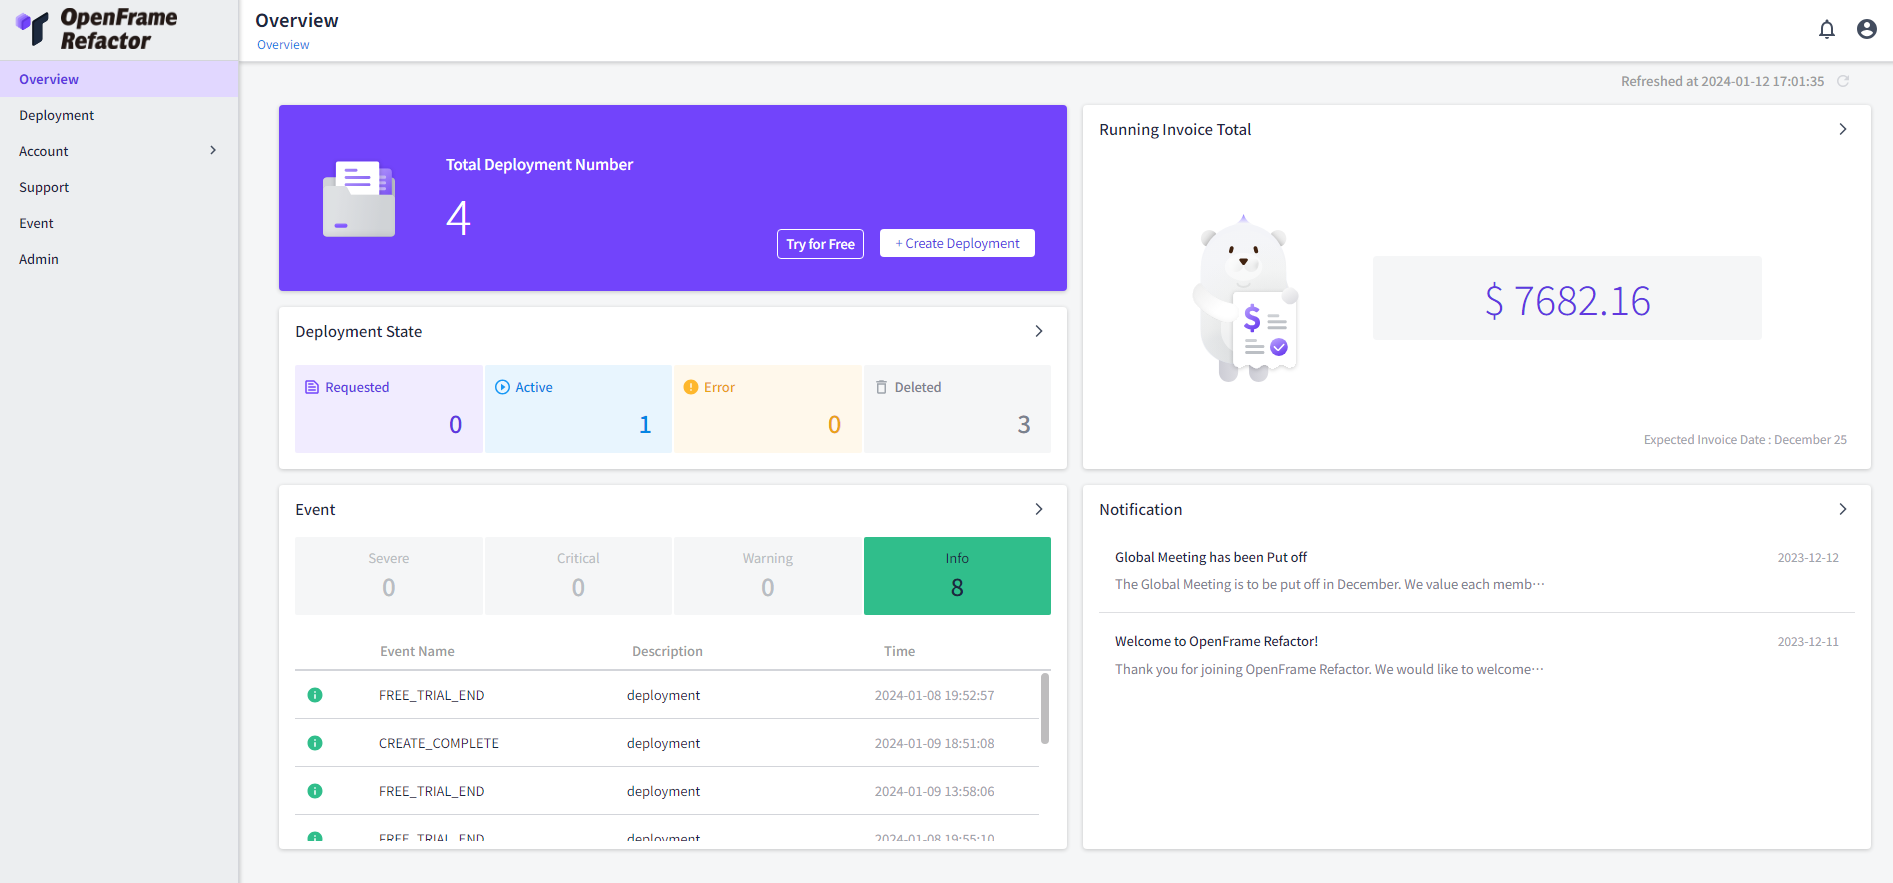Open the user profile account icon
1893x883 pixels.
1866,30
